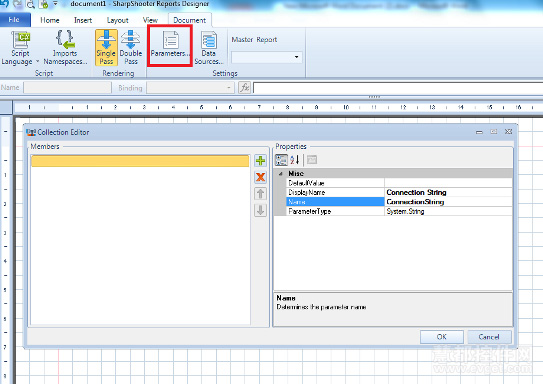This screenshot has width=543, height=384.
Task: Switch to the Home tab
Action: [50, 20]
